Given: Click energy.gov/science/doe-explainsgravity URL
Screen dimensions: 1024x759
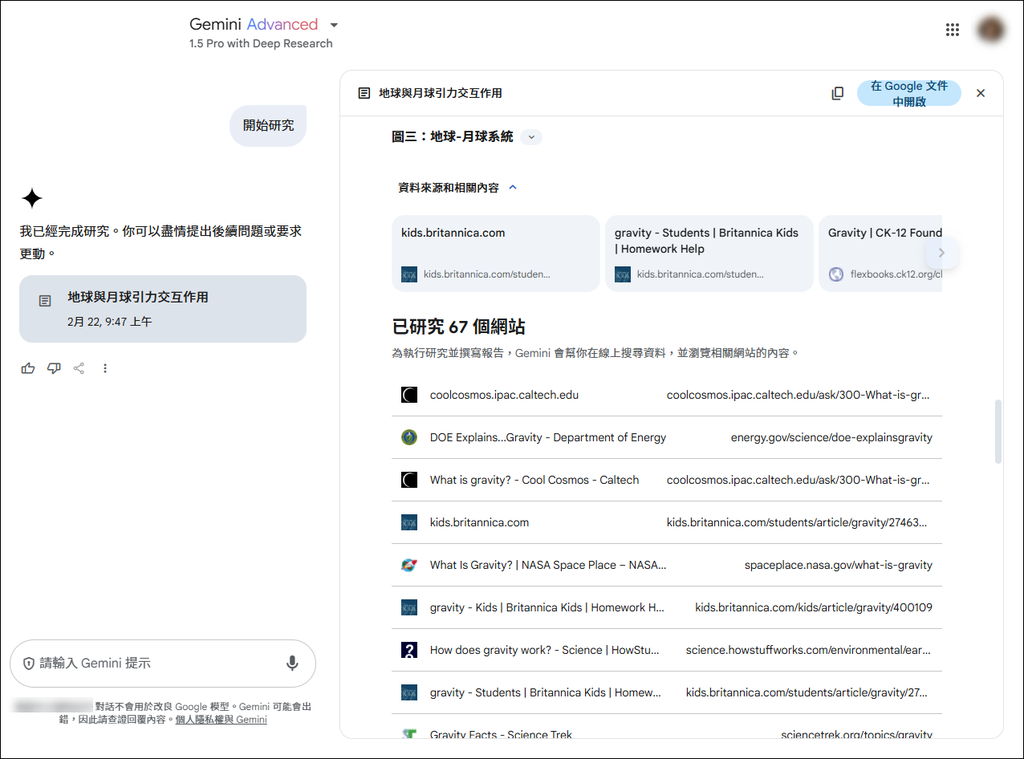Looking at the screenshot, I should coord(831,438).
